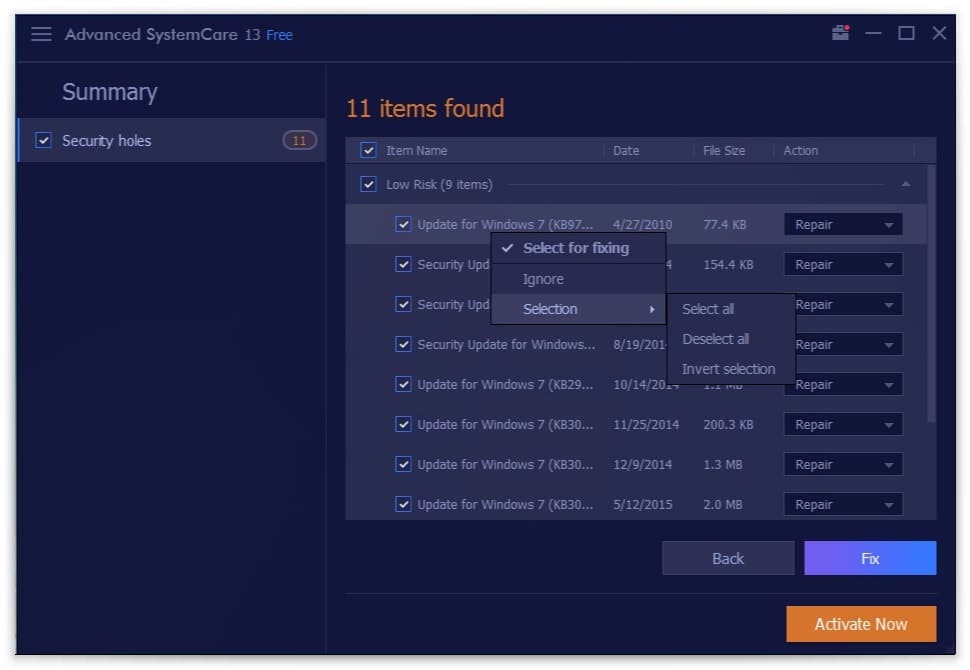This screenshot has height=670, width=970.
Task: Close the Advanced SystemCare window
Action: click(x=939, y=33)
